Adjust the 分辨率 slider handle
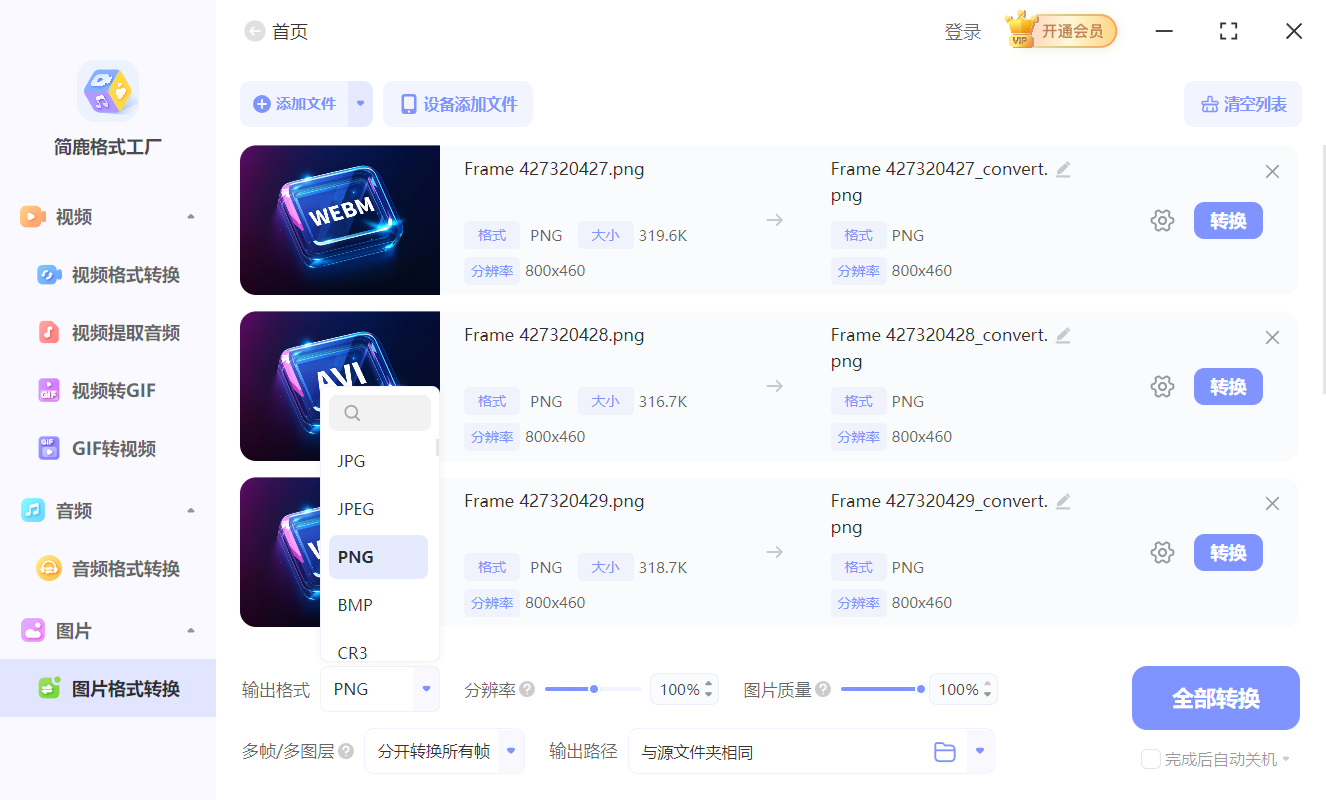The image size is (1326, 800). [x=594, y=689]
